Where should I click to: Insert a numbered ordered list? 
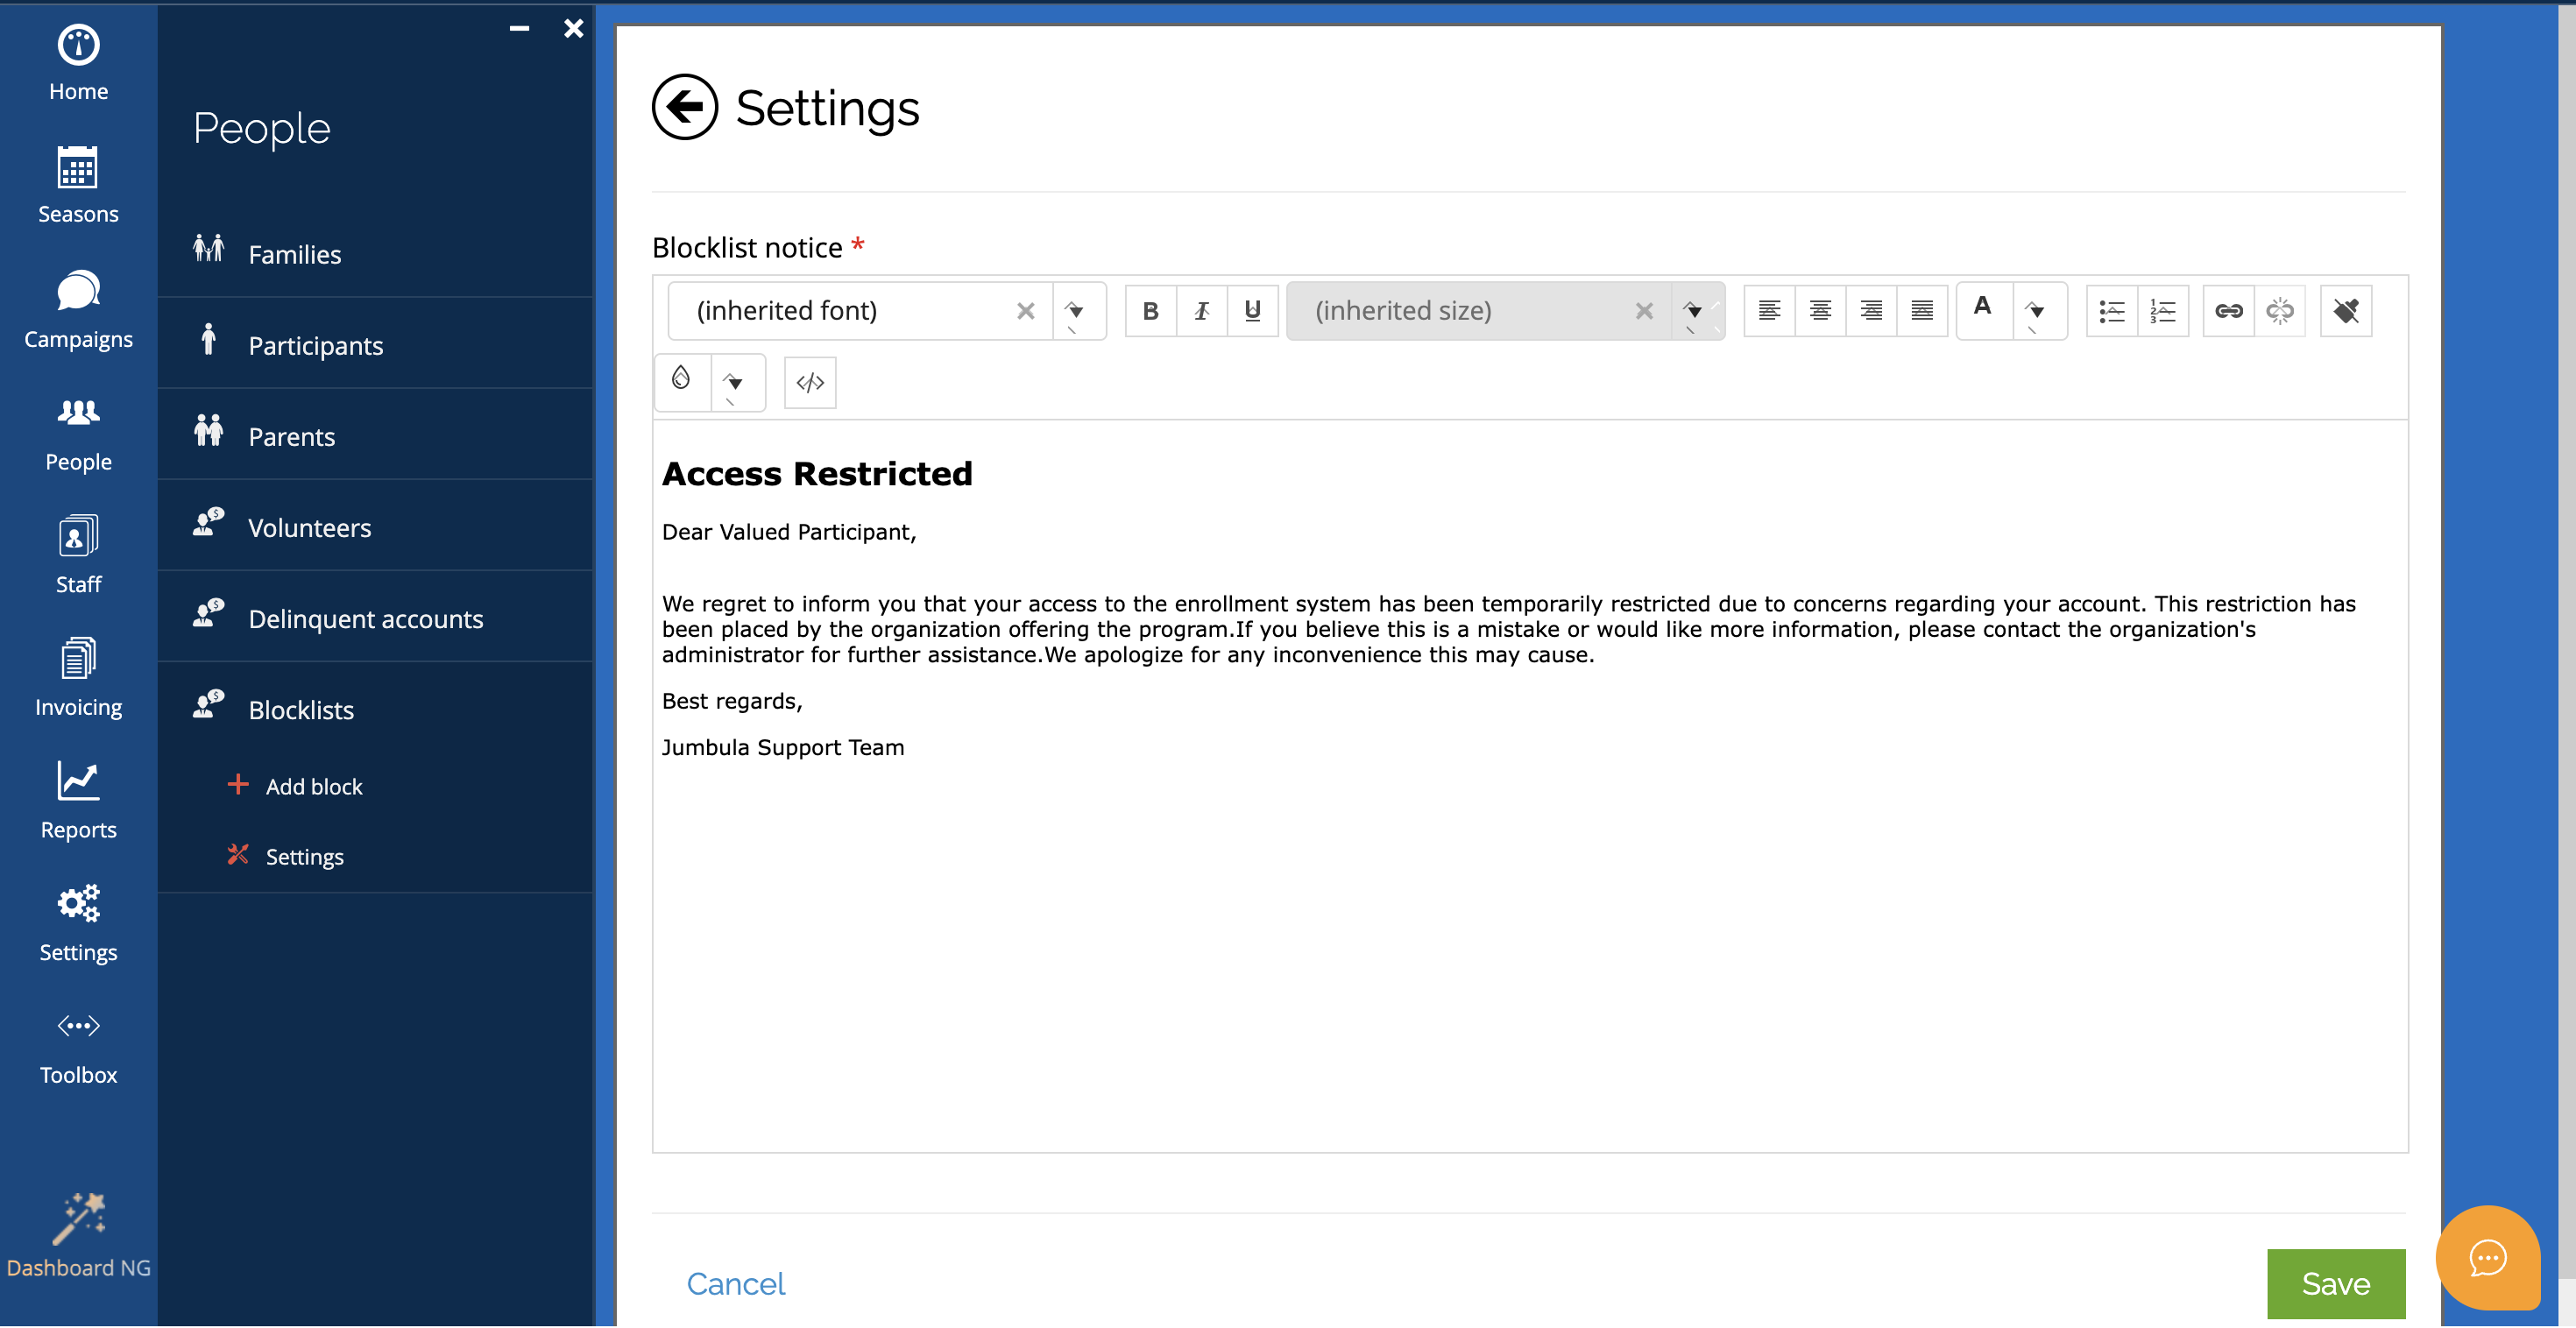coord(2162,311)
